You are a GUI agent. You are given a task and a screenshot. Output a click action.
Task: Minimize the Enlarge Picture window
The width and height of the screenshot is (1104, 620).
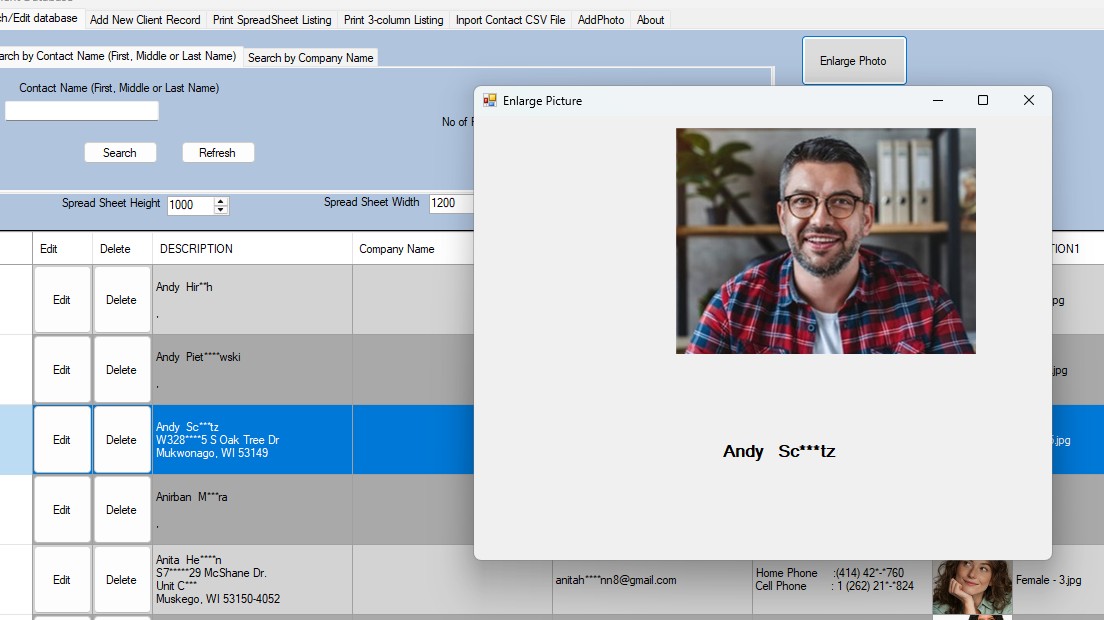click(x=938, y=101)
